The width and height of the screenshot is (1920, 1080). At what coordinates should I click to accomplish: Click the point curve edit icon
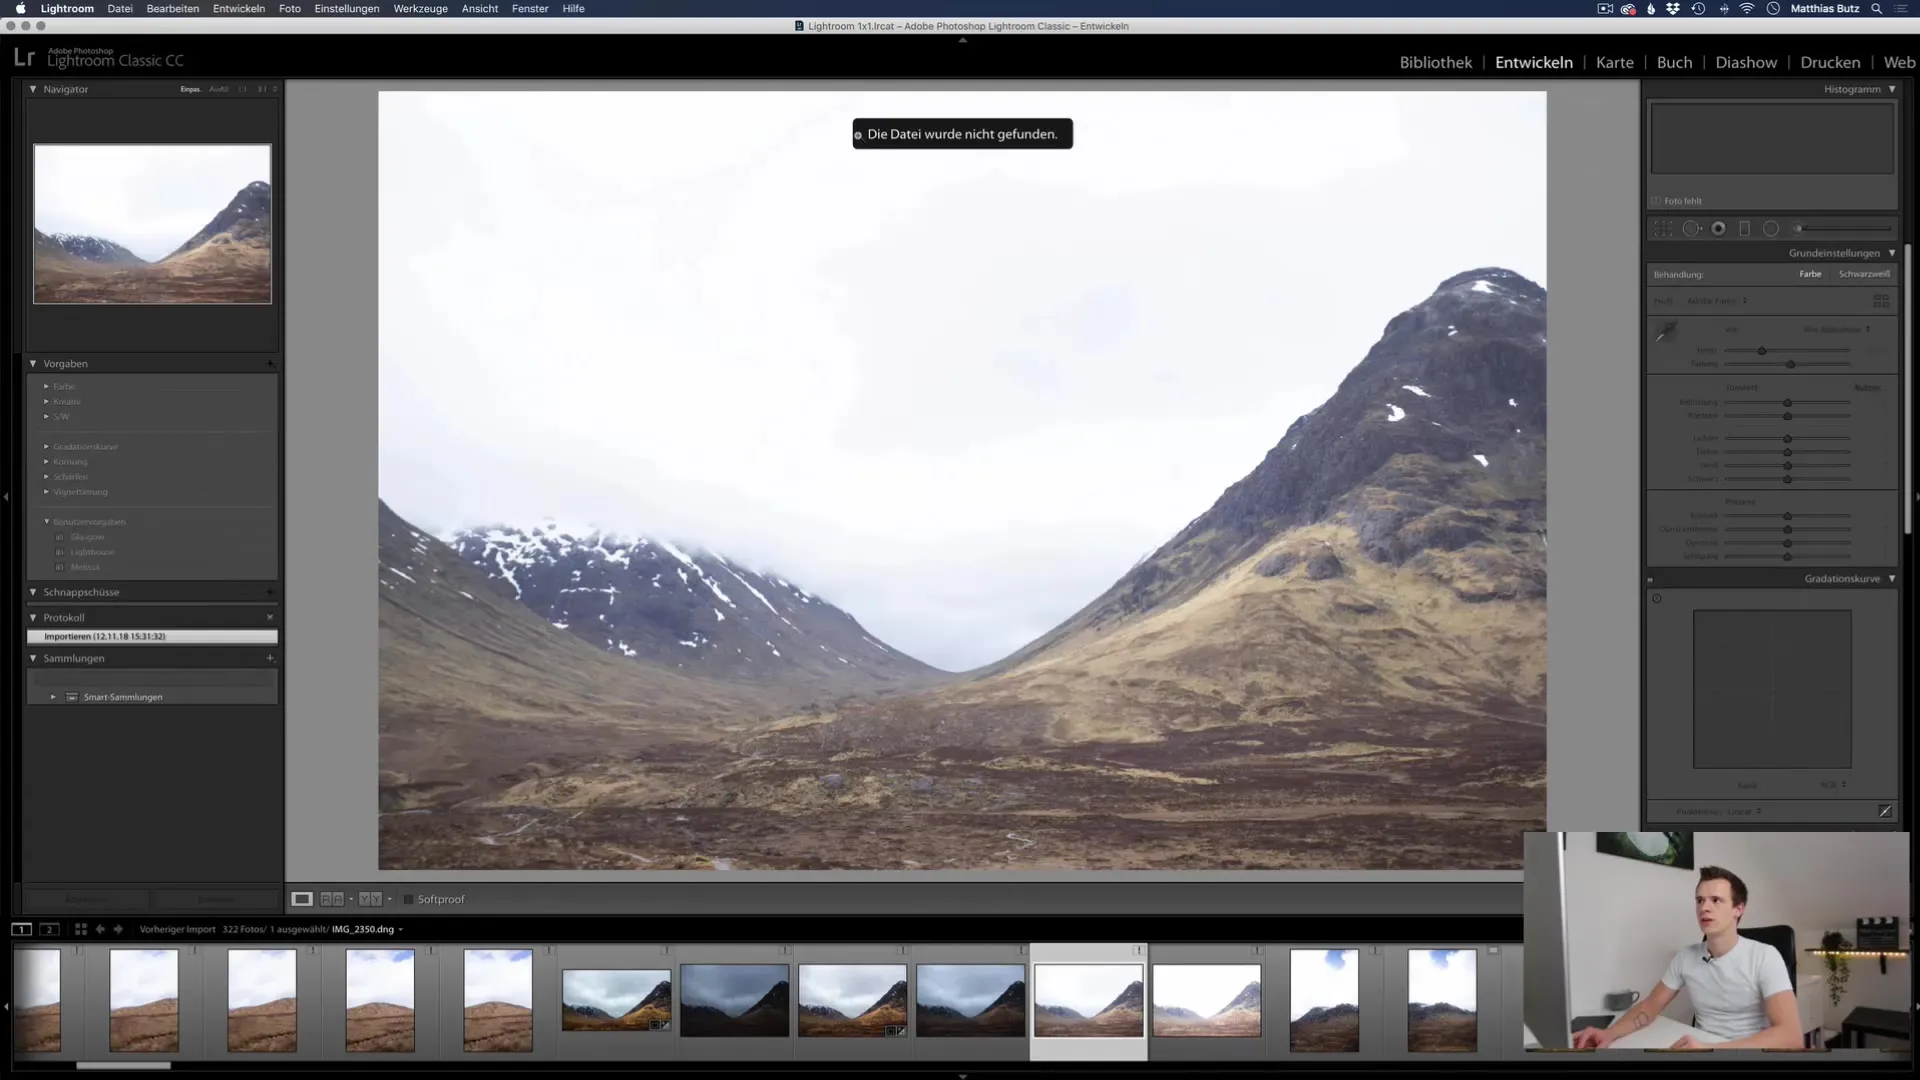(x=1885, y=811)
